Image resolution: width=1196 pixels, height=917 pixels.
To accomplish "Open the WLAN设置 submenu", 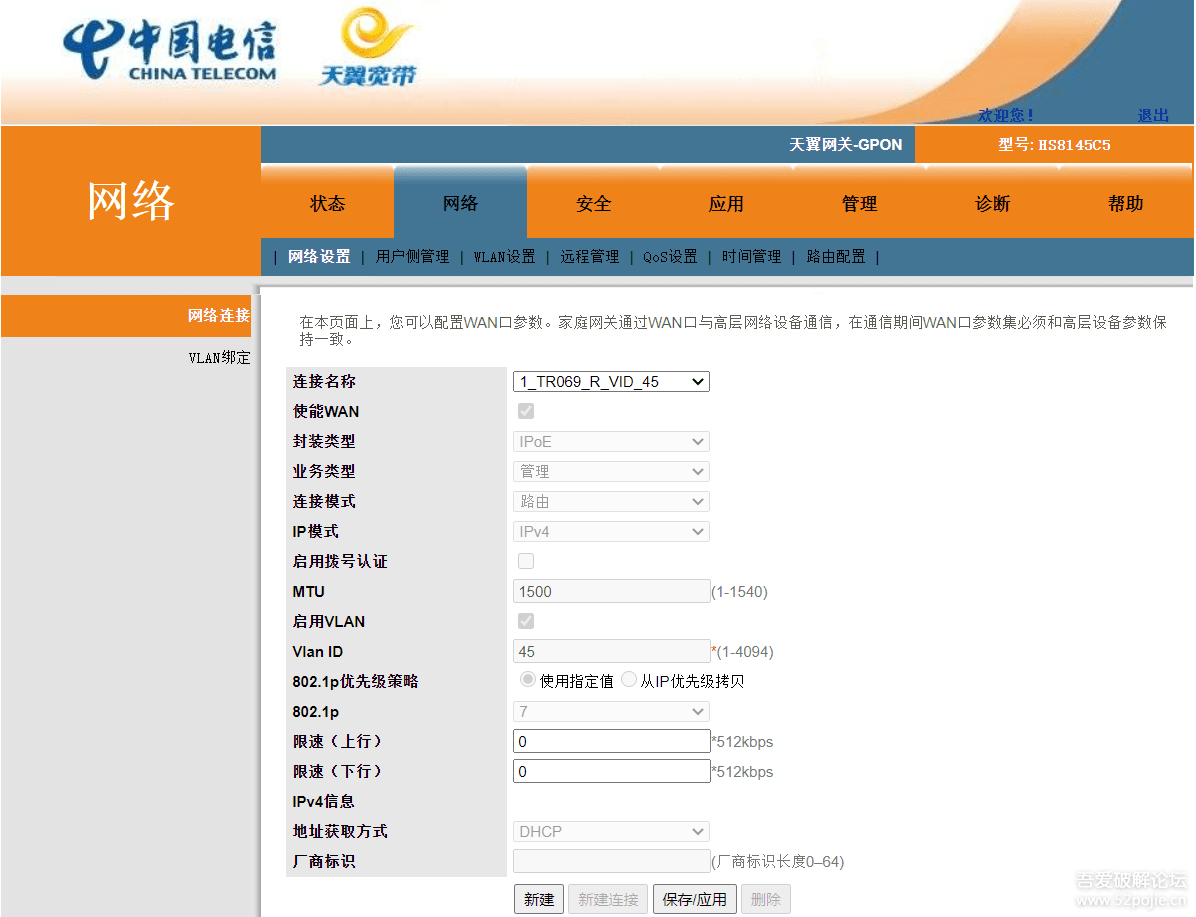I will pyautogui.click(x=504, y=256).
